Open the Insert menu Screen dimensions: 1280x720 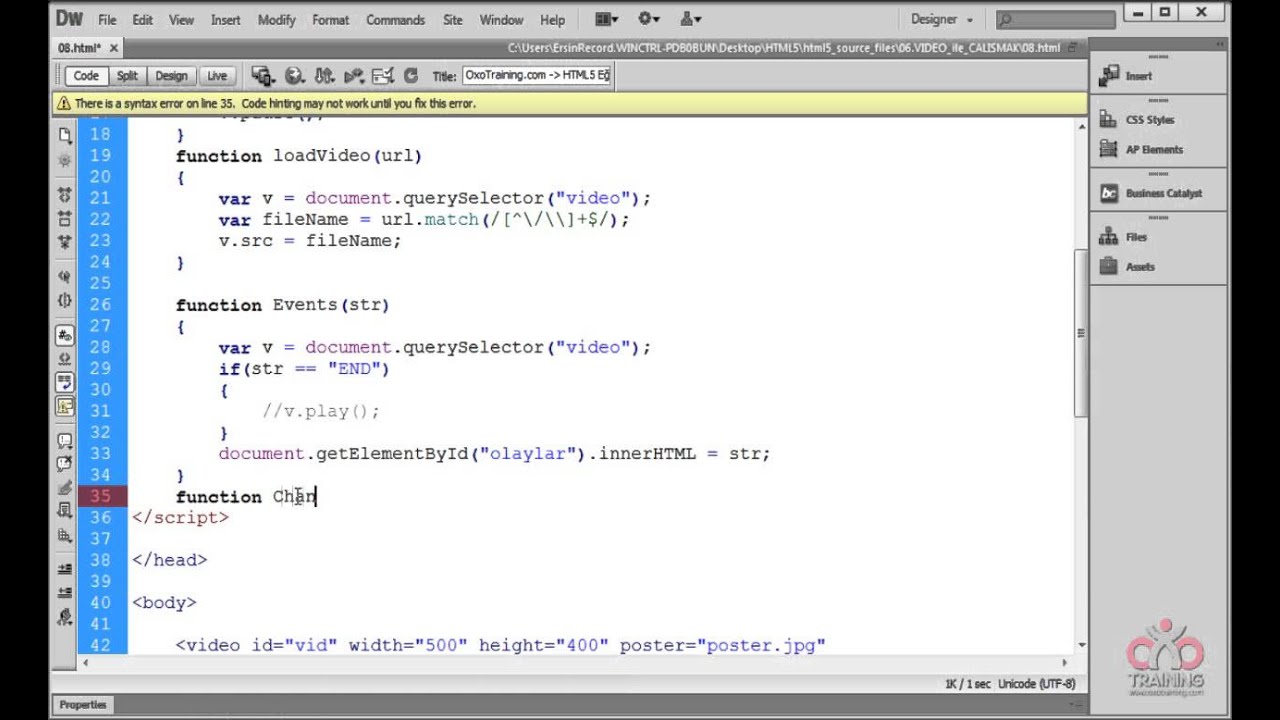225,20
